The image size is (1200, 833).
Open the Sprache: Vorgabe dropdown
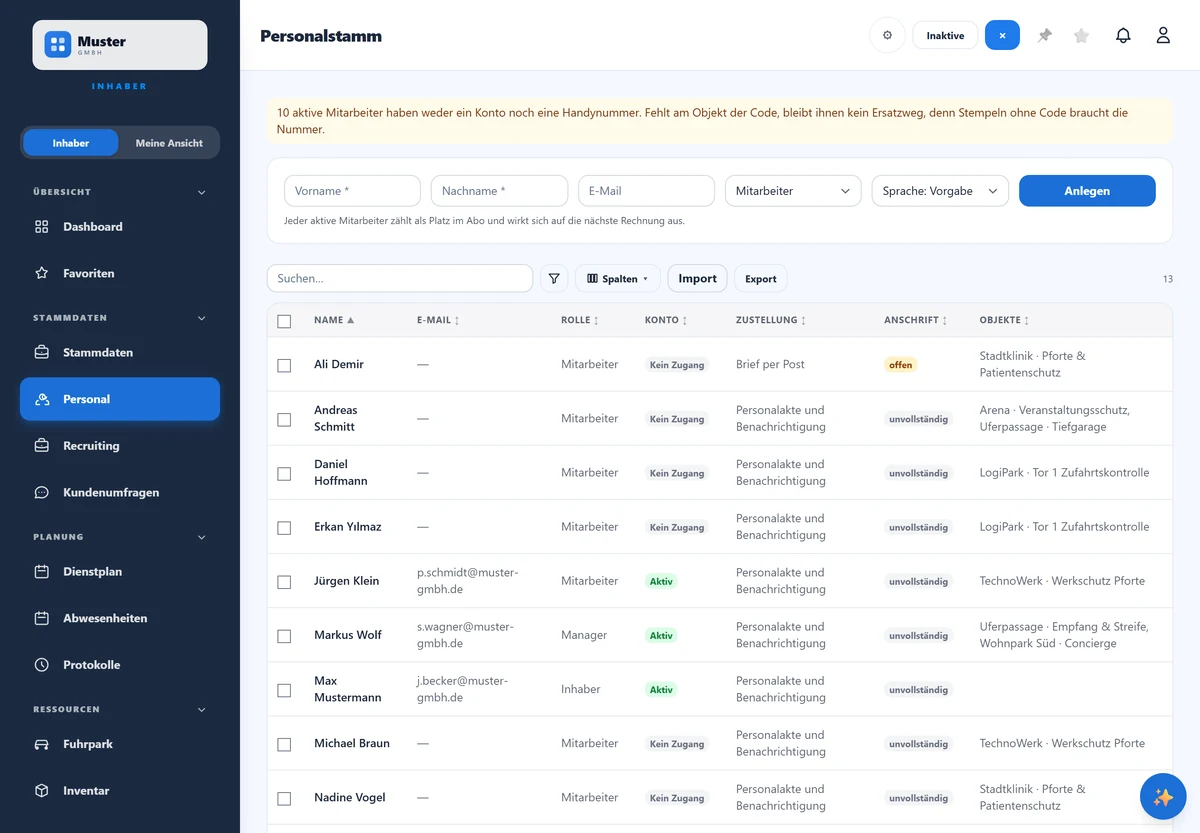pyautogui.click(x=940, y=191)
